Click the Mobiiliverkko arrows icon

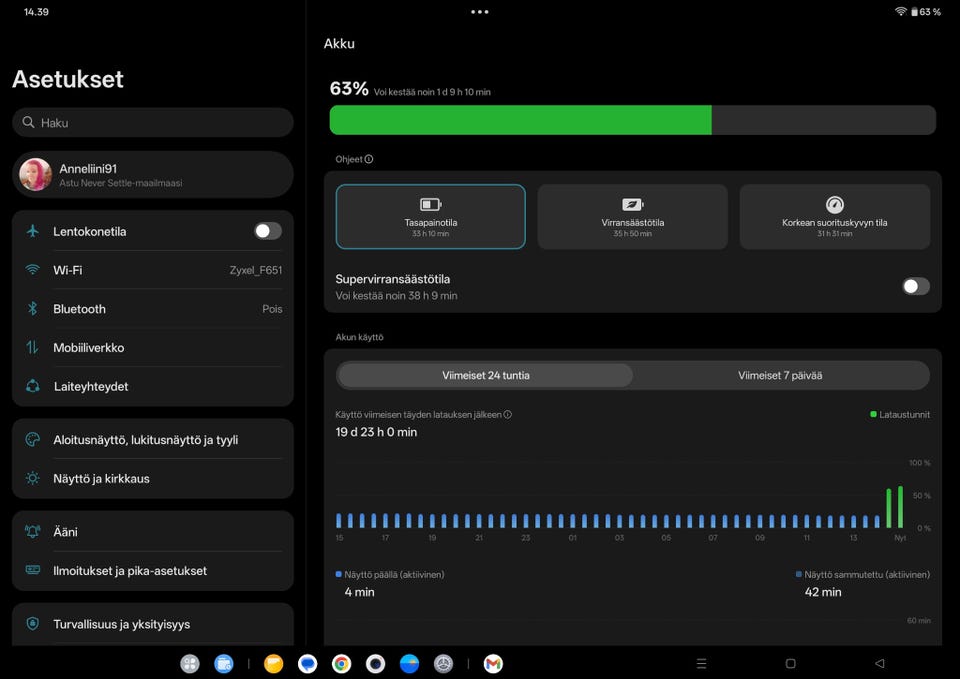(x=33, y=348)
